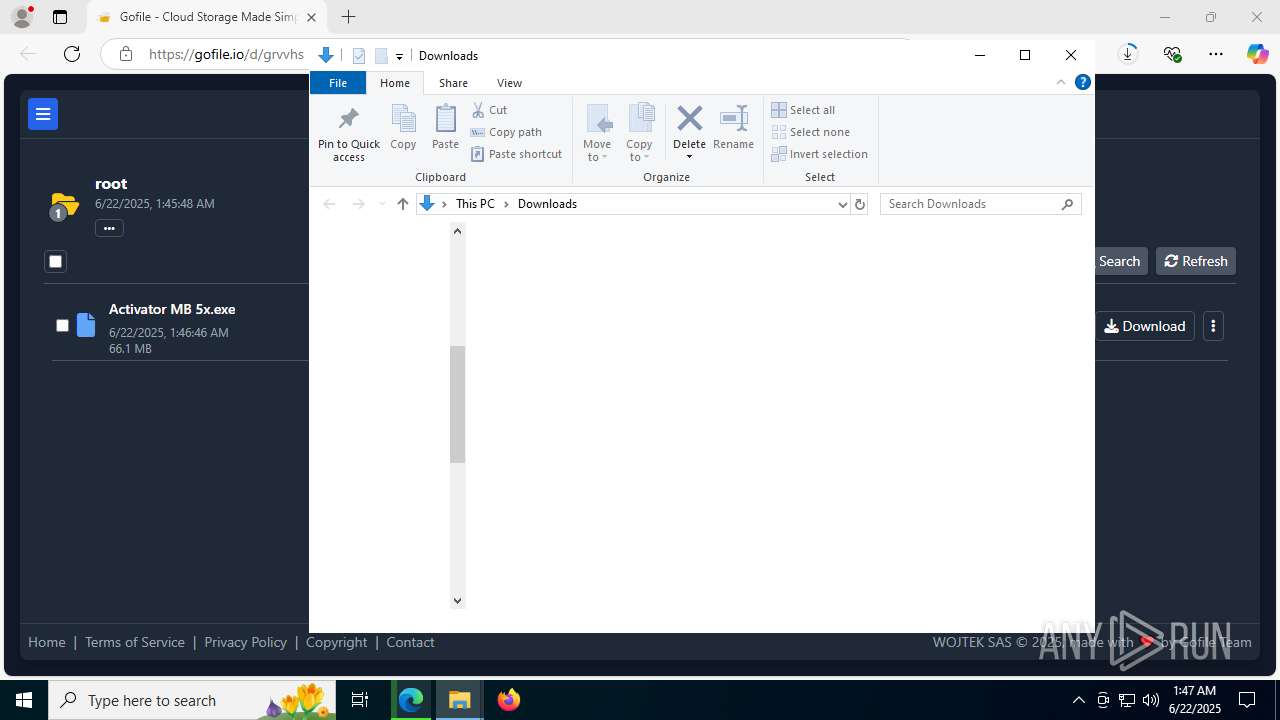The image size is (1280, 720).
Task: Open Firefox from the taskbar
Action: [x=509, y=700]
